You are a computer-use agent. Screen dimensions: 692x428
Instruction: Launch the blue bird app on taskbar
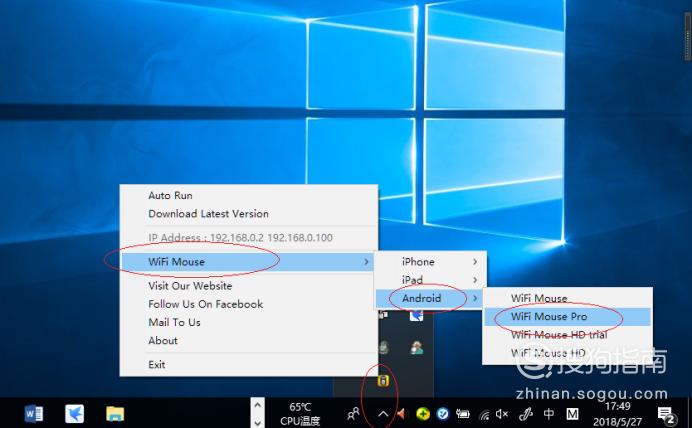(x=75, y=414)
